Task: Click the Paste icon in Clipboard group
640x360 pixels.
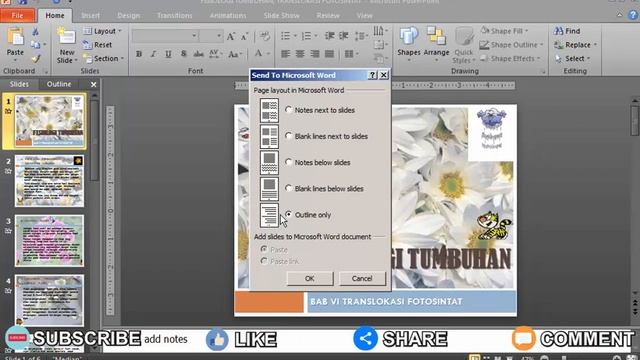Action: click(15, 38)
